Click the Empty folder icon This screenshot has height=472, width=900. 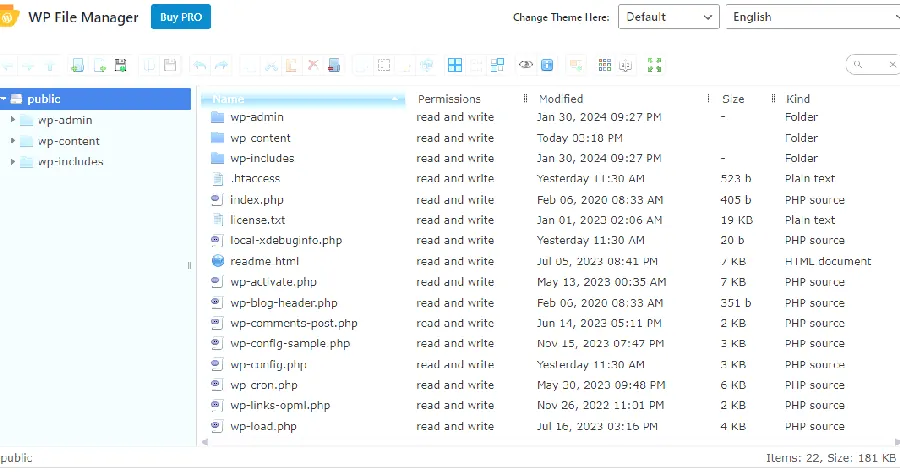(x=334, y=65)
